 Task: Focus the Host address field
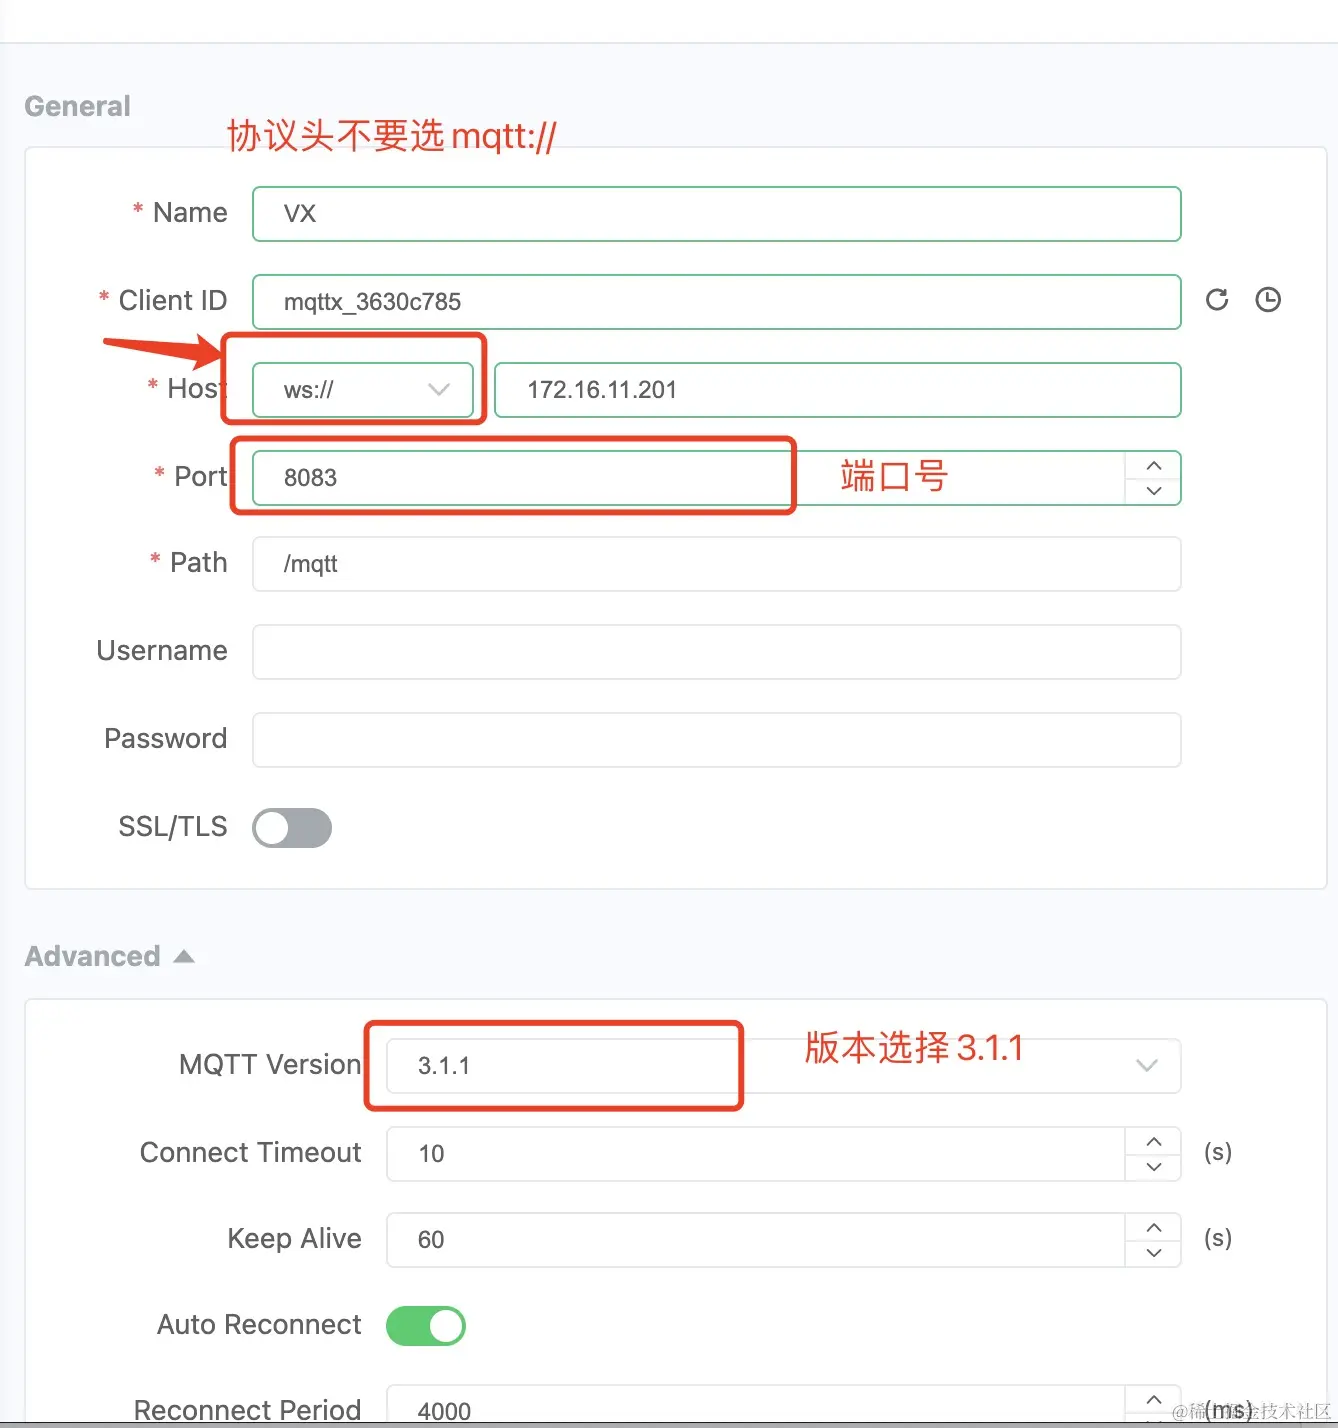pos(837,390)
